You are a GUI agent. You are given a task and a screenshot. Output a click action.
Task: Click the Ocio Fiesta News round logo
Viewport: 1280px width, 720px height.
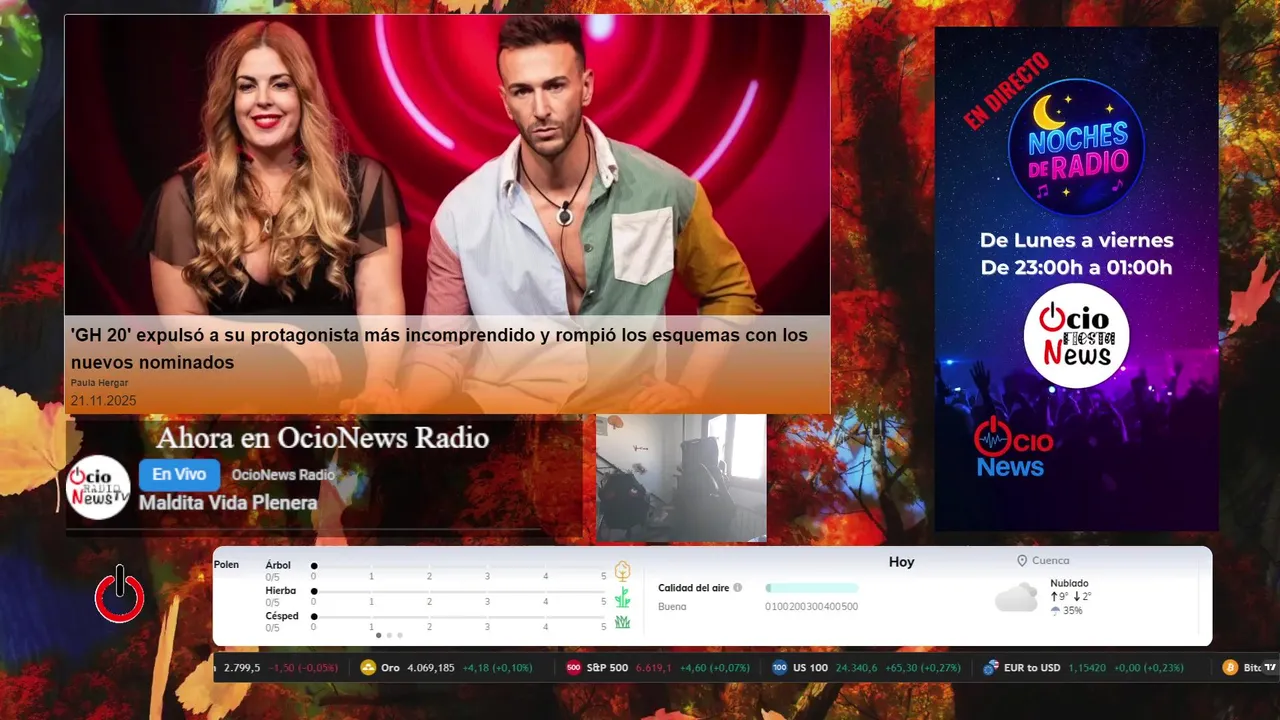(1076, 336)
